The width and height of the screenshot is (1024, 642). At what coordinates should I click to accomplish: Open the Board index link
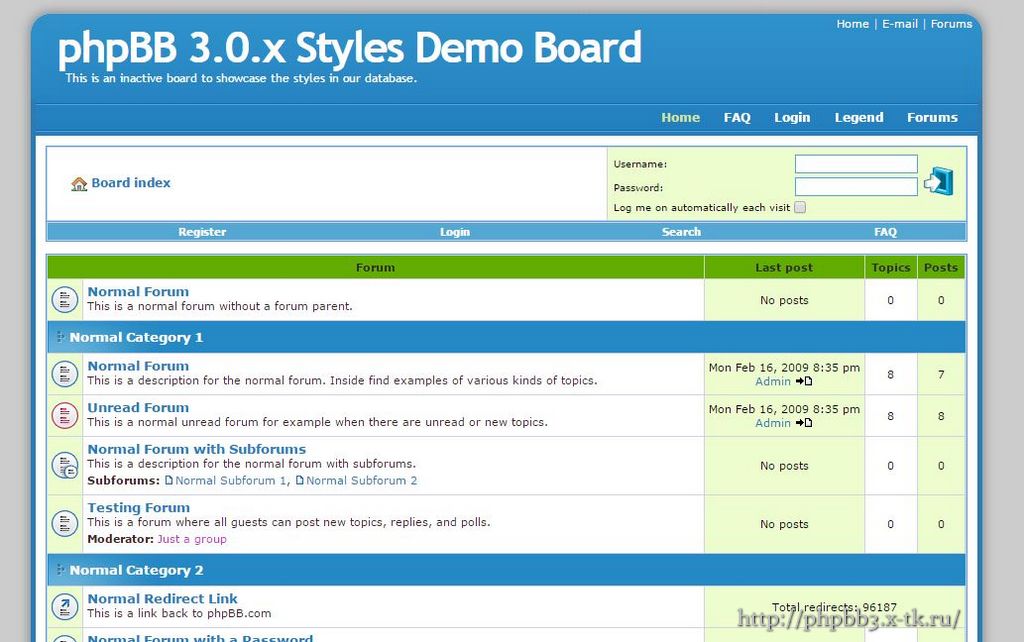pos(131,183)
